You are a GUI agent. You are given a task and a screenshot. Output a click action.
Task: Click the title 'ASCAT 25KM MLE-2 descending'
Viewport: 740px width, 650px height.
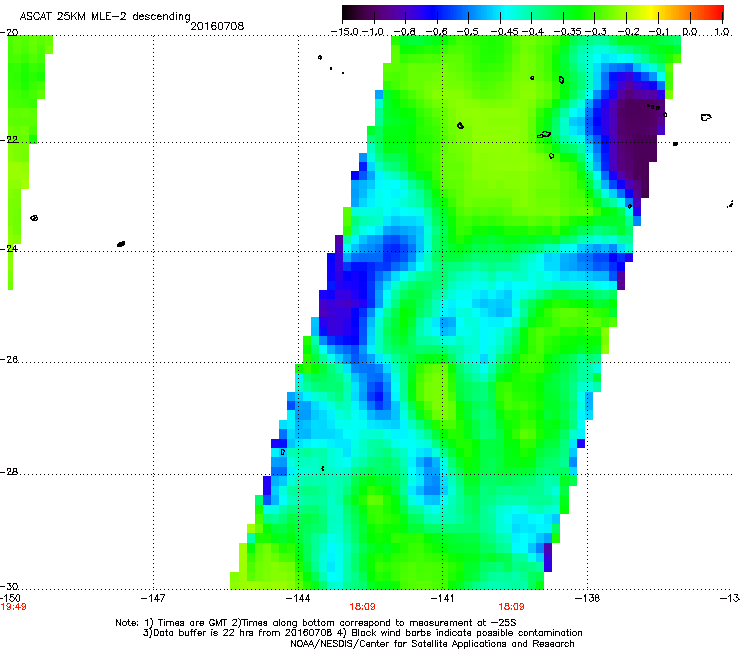point(105,16)
